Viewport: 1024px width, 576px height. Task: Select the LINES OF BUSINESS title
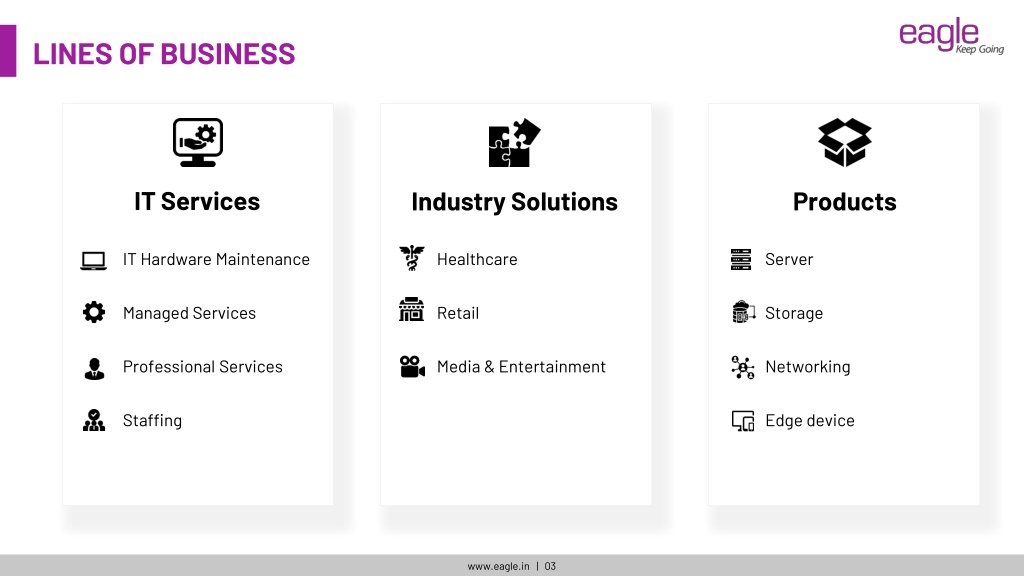coord(164,54)
